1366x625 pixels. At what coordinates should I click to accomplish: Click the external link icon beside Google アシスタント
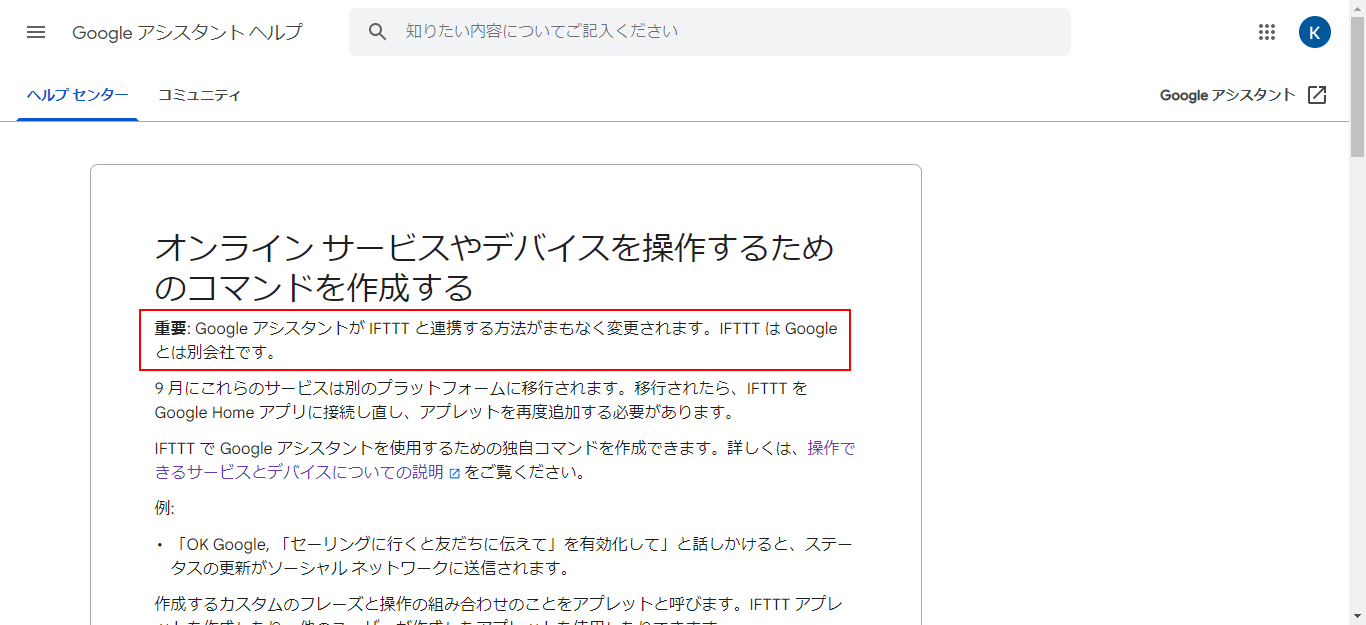(x=1317, y=95)
